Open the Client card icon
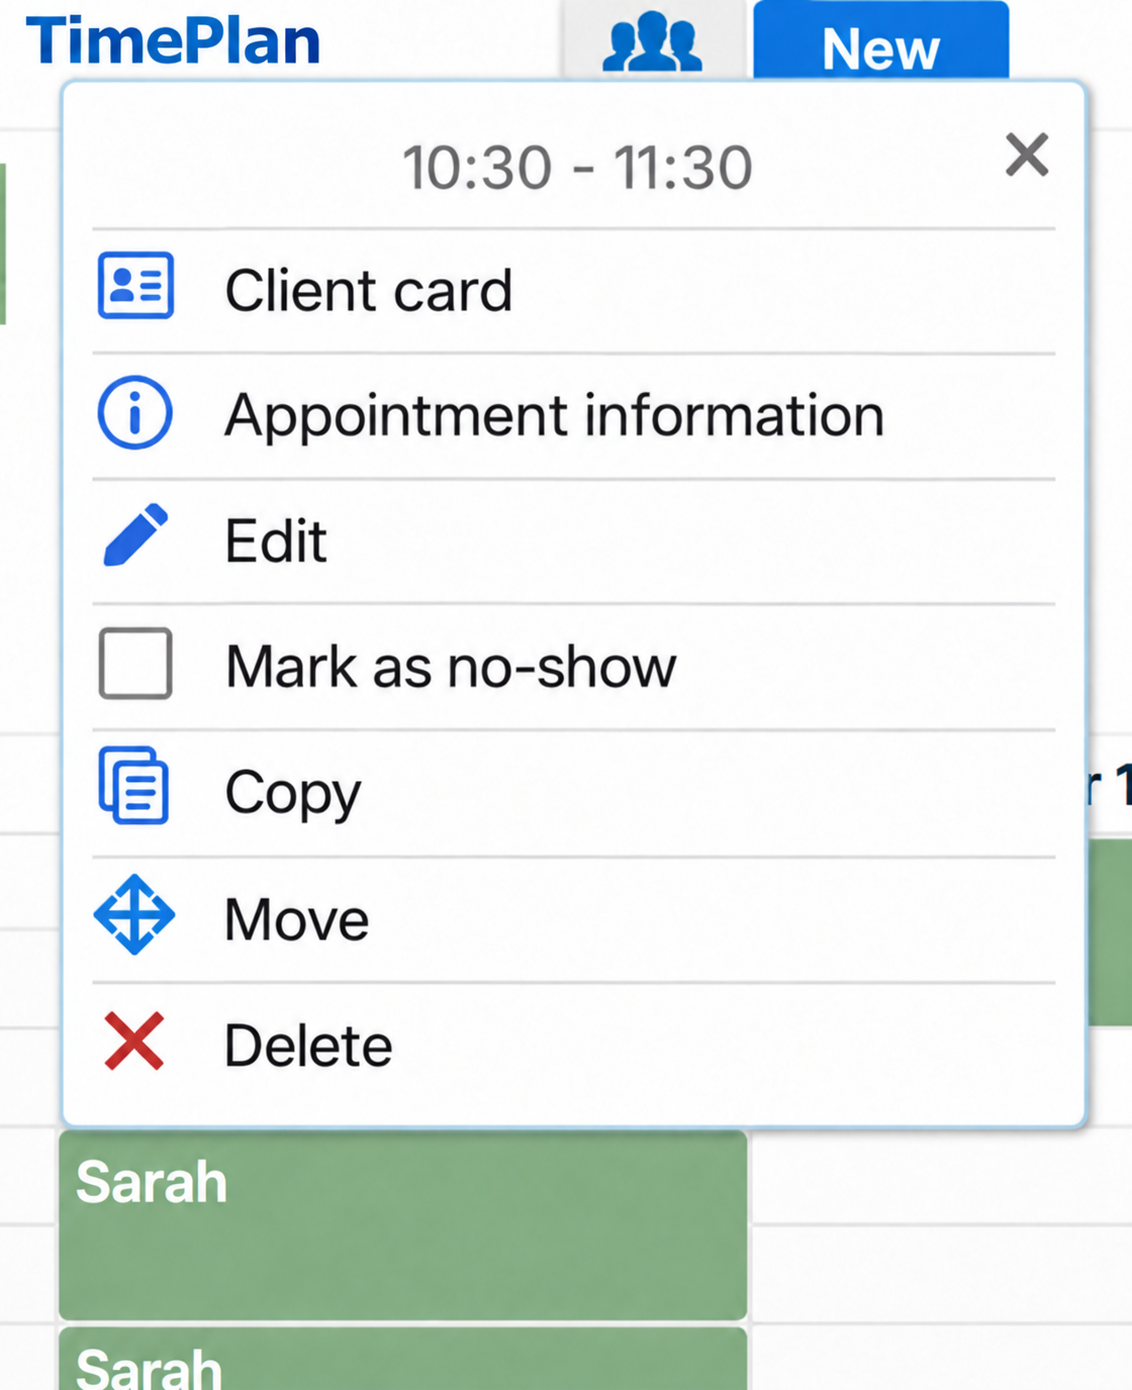The width and height of the screenshot is (1132, 1390). tap(136, 286)
